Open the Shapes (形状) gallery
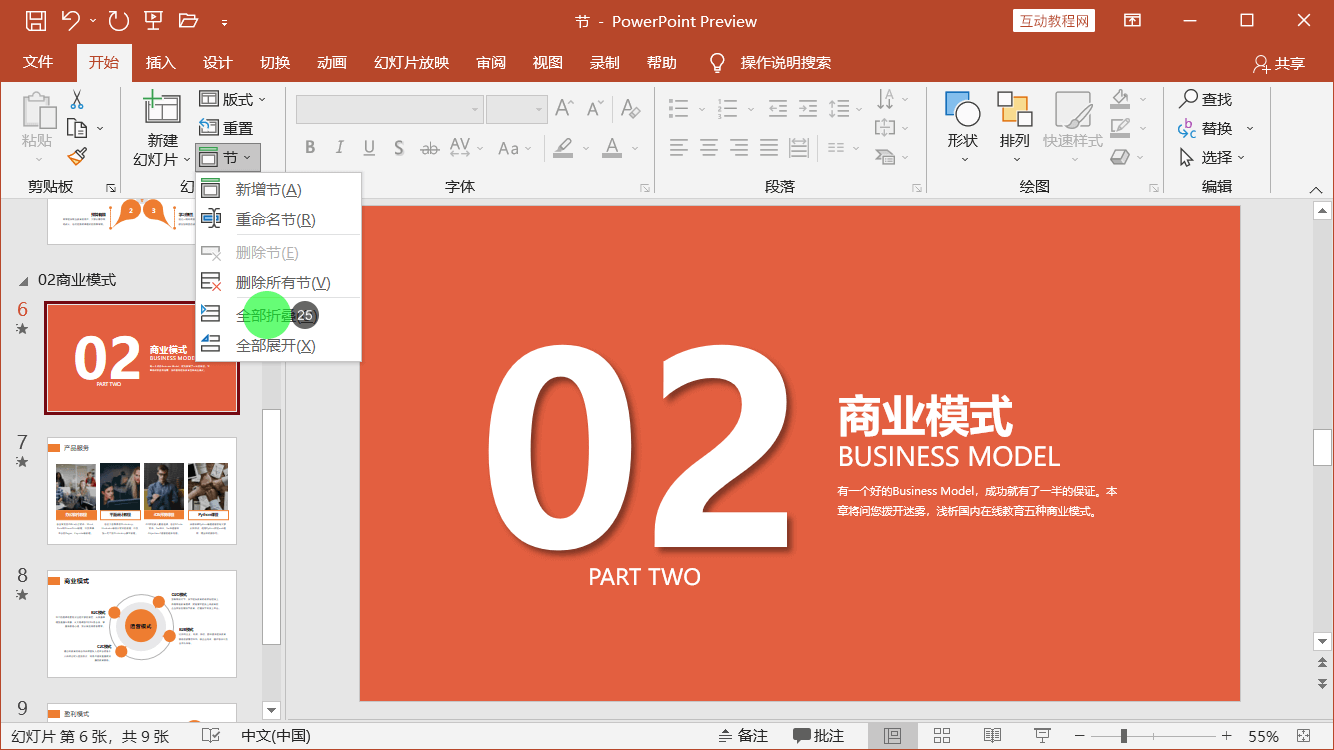The image size is (1334, 750). pos(963,126)
